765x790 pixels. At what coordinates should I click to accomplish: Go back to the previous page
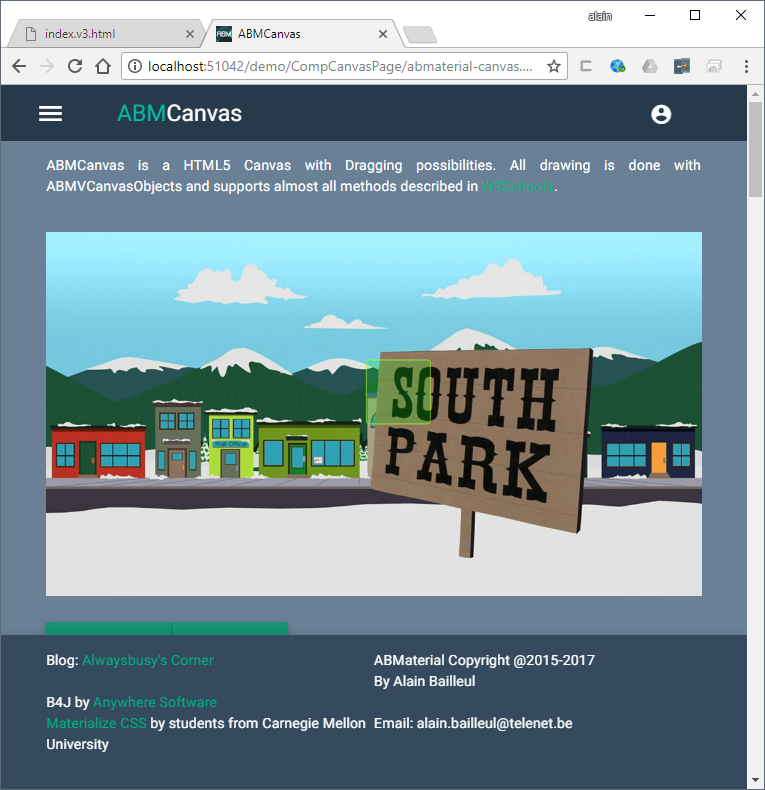(x=19, y=66)
